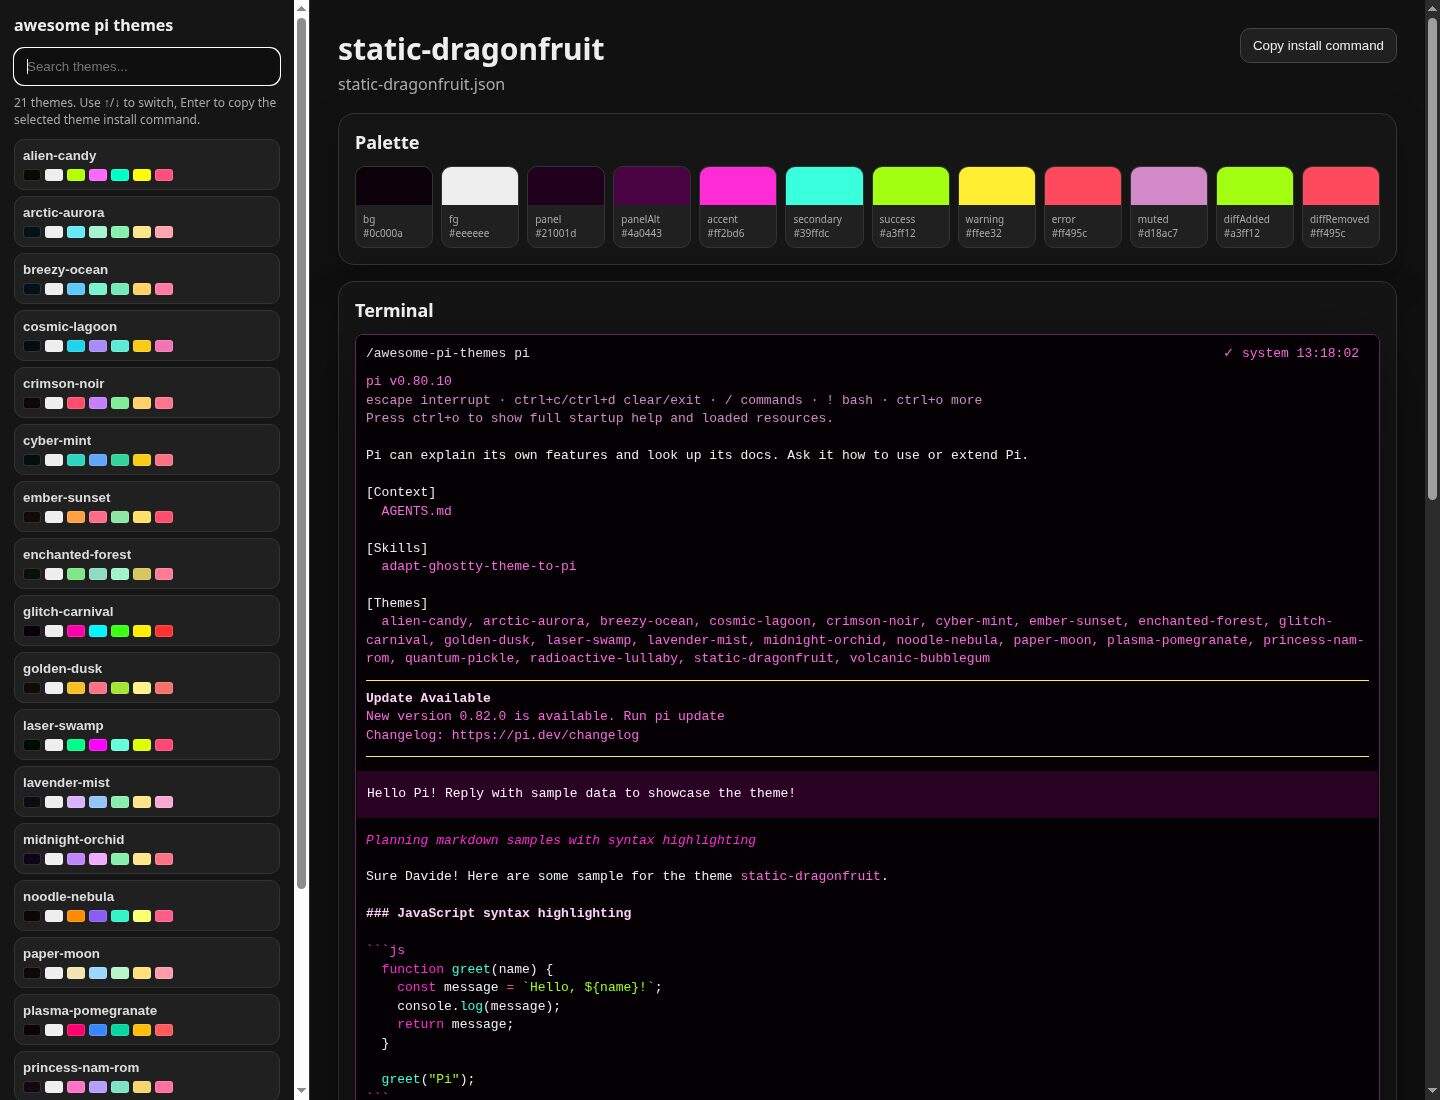This screenshot has width=1440, height=1100.
Task: Pick the secondary #39ffdc palette swatch
Action: pyautogui.click(x=824, y=207)
